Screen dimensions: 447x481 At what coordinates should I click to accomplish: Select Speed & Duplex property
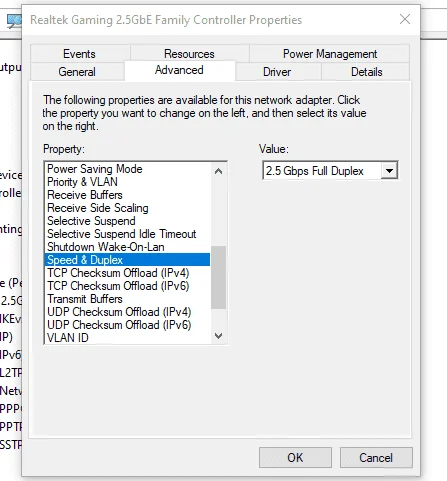[127, 260]
